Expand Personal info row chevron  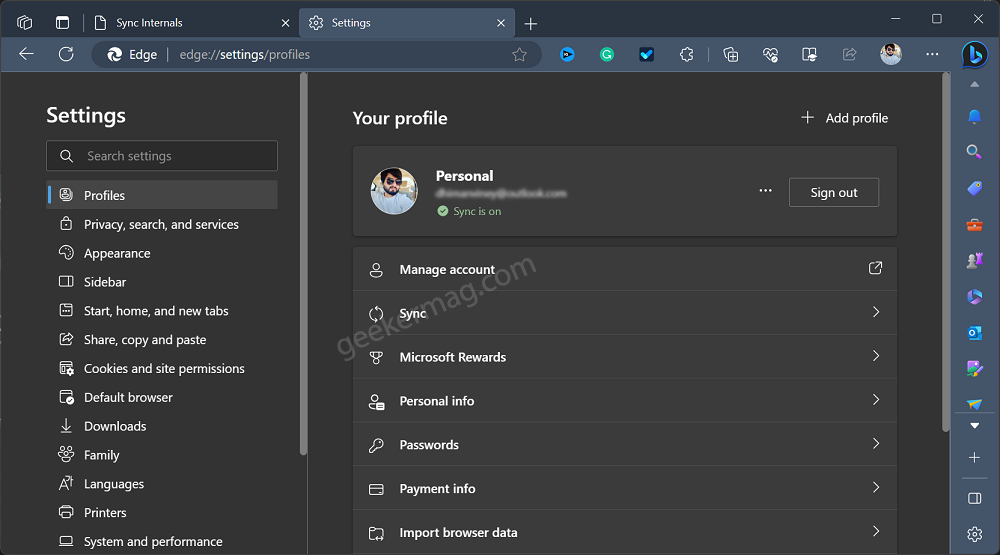[x=876, y=400]
